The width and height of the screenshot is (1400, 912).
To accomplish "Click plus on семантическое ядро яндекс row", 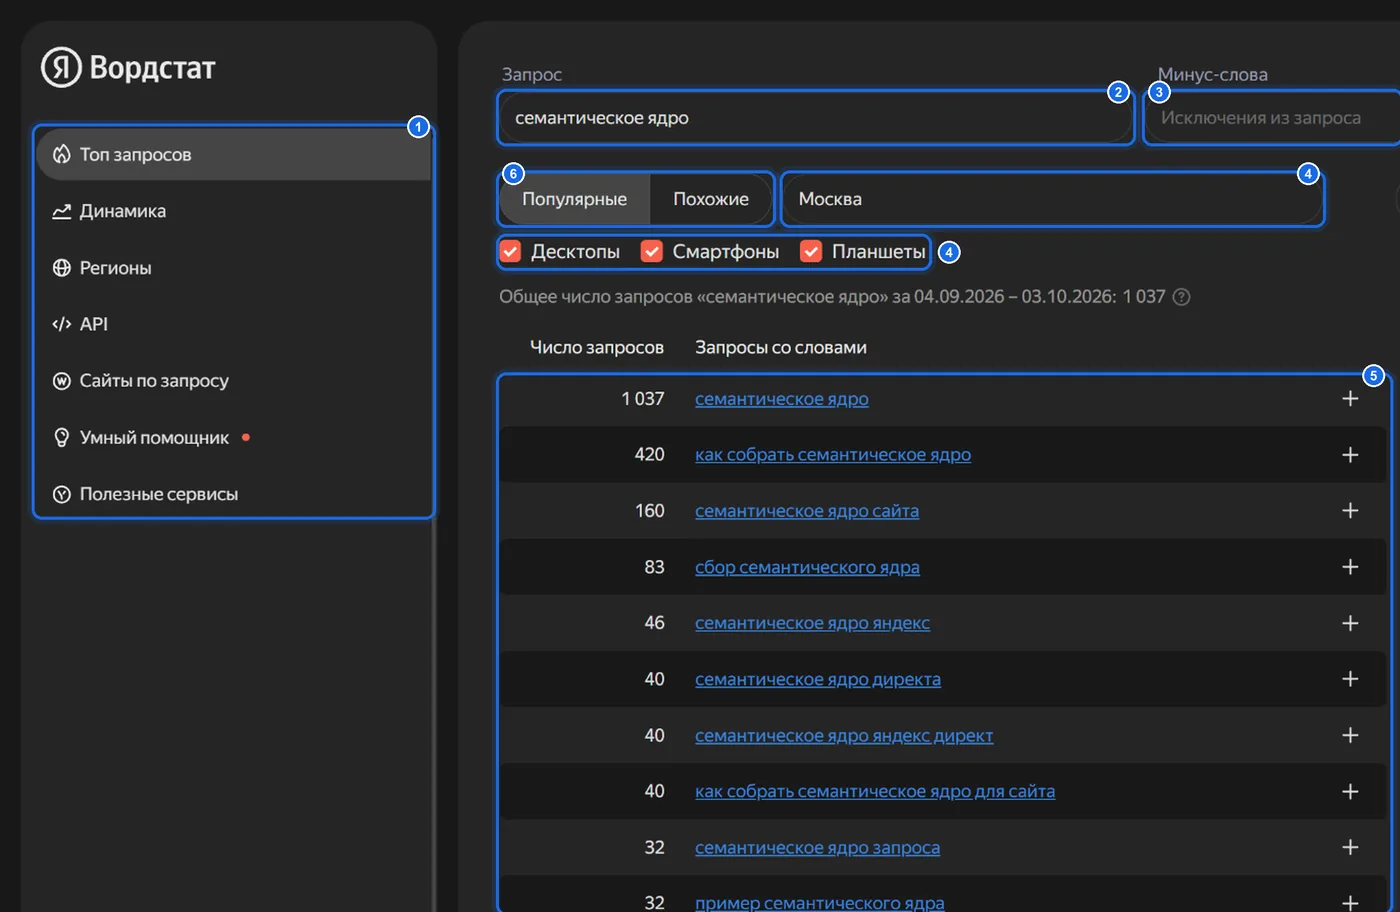I will click(x=1350, y=623).
